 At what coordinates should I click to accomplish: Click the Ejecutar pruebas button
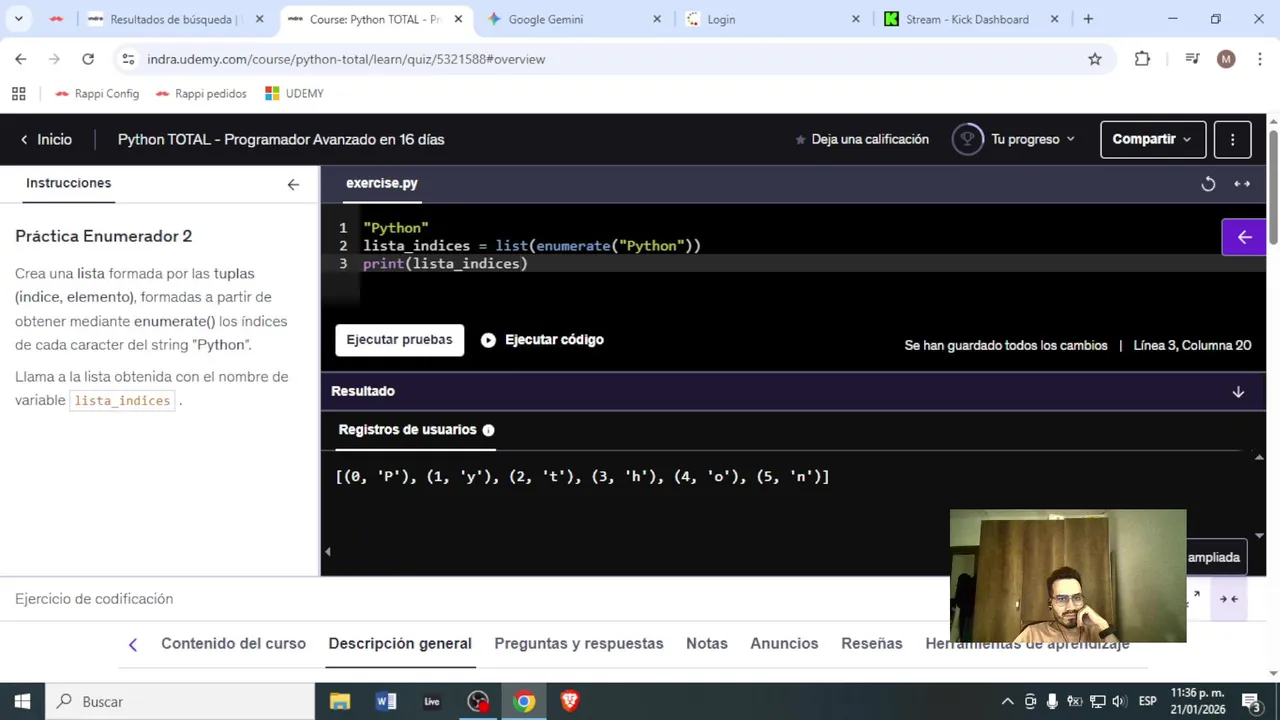click(399, 340)
